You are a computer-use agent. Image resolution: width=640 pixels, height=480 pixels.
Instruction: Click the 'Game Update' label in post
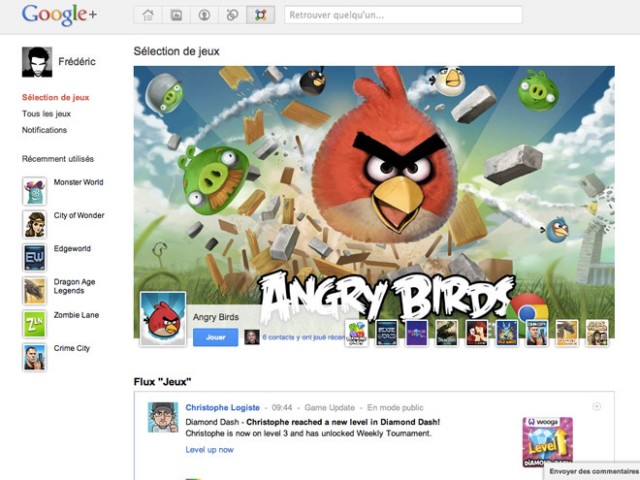tap(329, 407)
